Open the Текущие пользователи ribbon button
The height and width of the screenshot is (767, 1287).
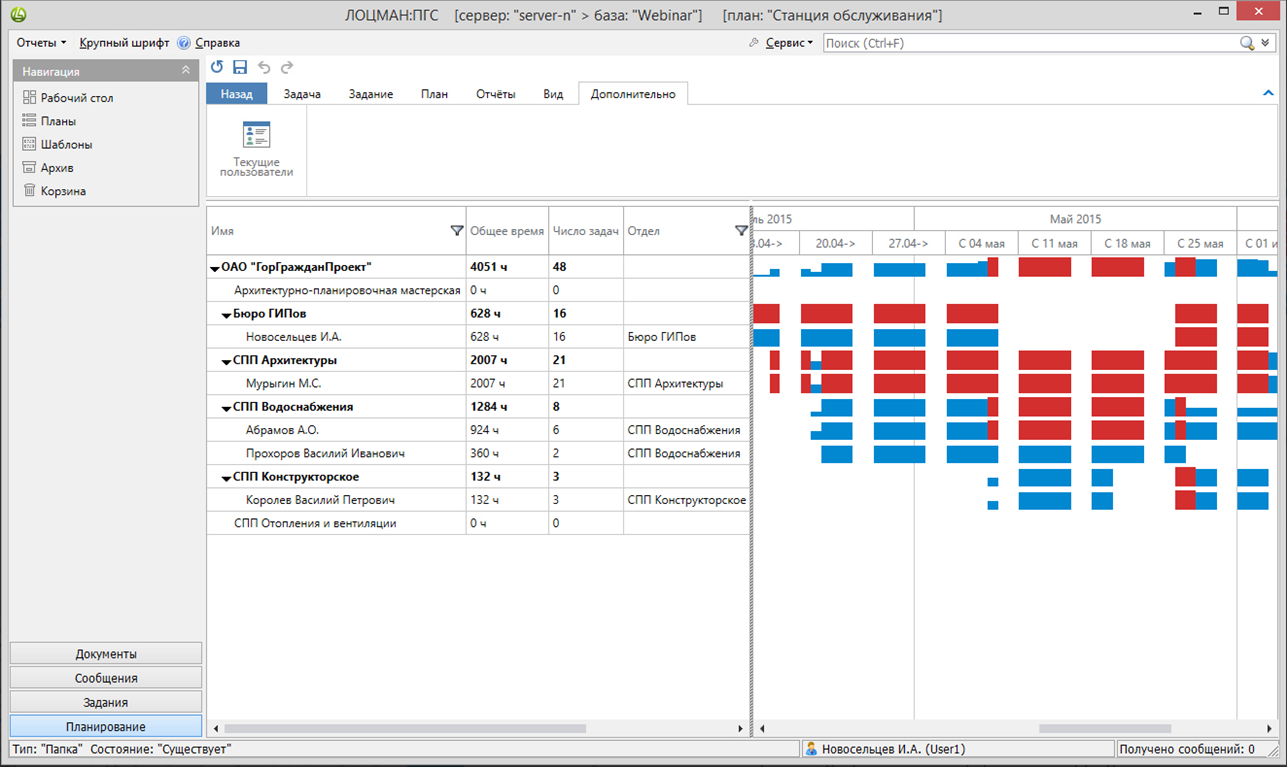tap(256, 150)
